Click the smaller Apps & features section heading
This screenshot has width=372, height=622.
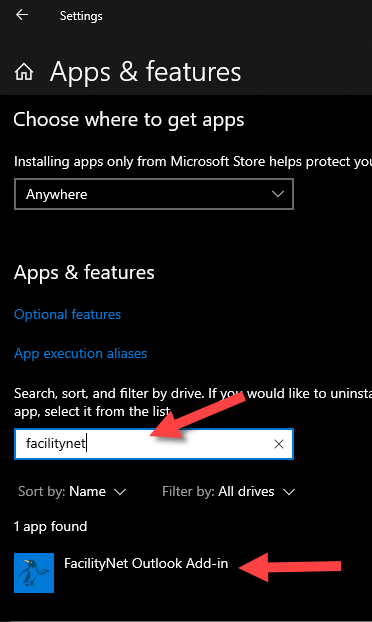click(x=84, y=273)
